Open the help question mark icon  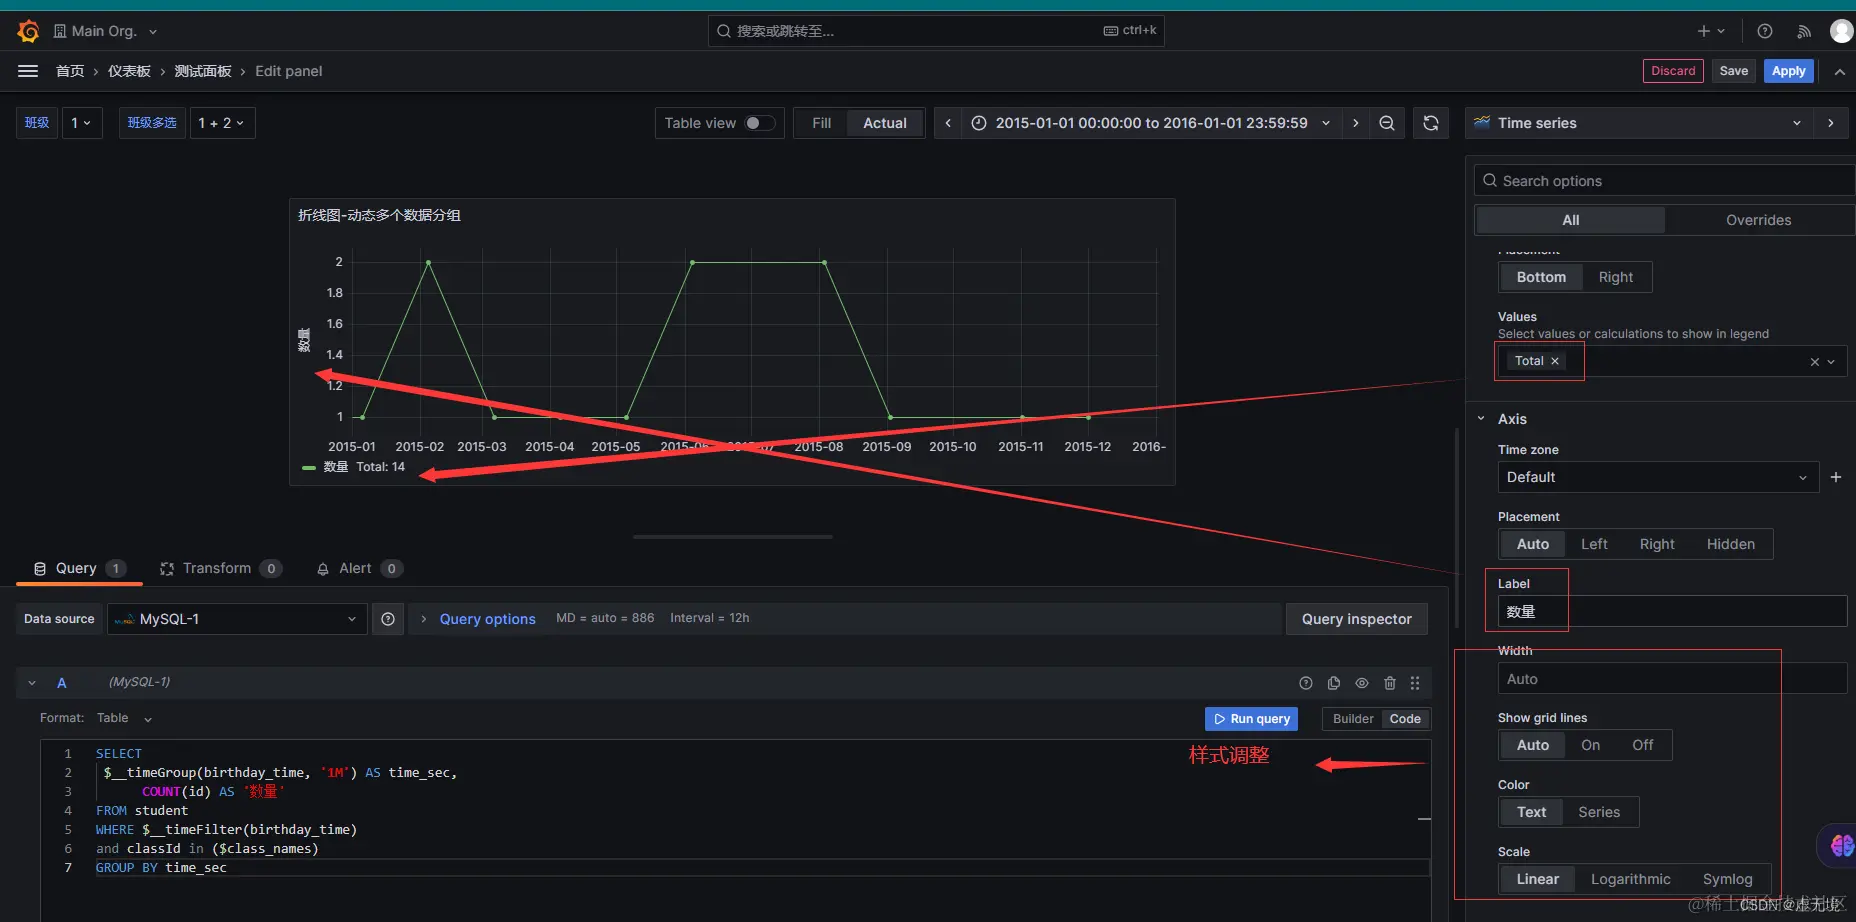(1765, 31)
